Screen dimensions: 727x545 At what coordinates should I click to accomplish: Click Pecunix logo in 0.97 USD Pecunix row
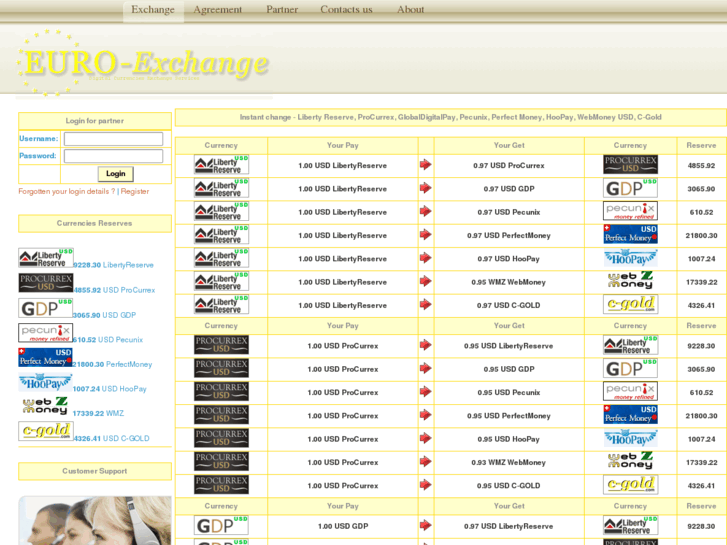[x=630, y=211]
